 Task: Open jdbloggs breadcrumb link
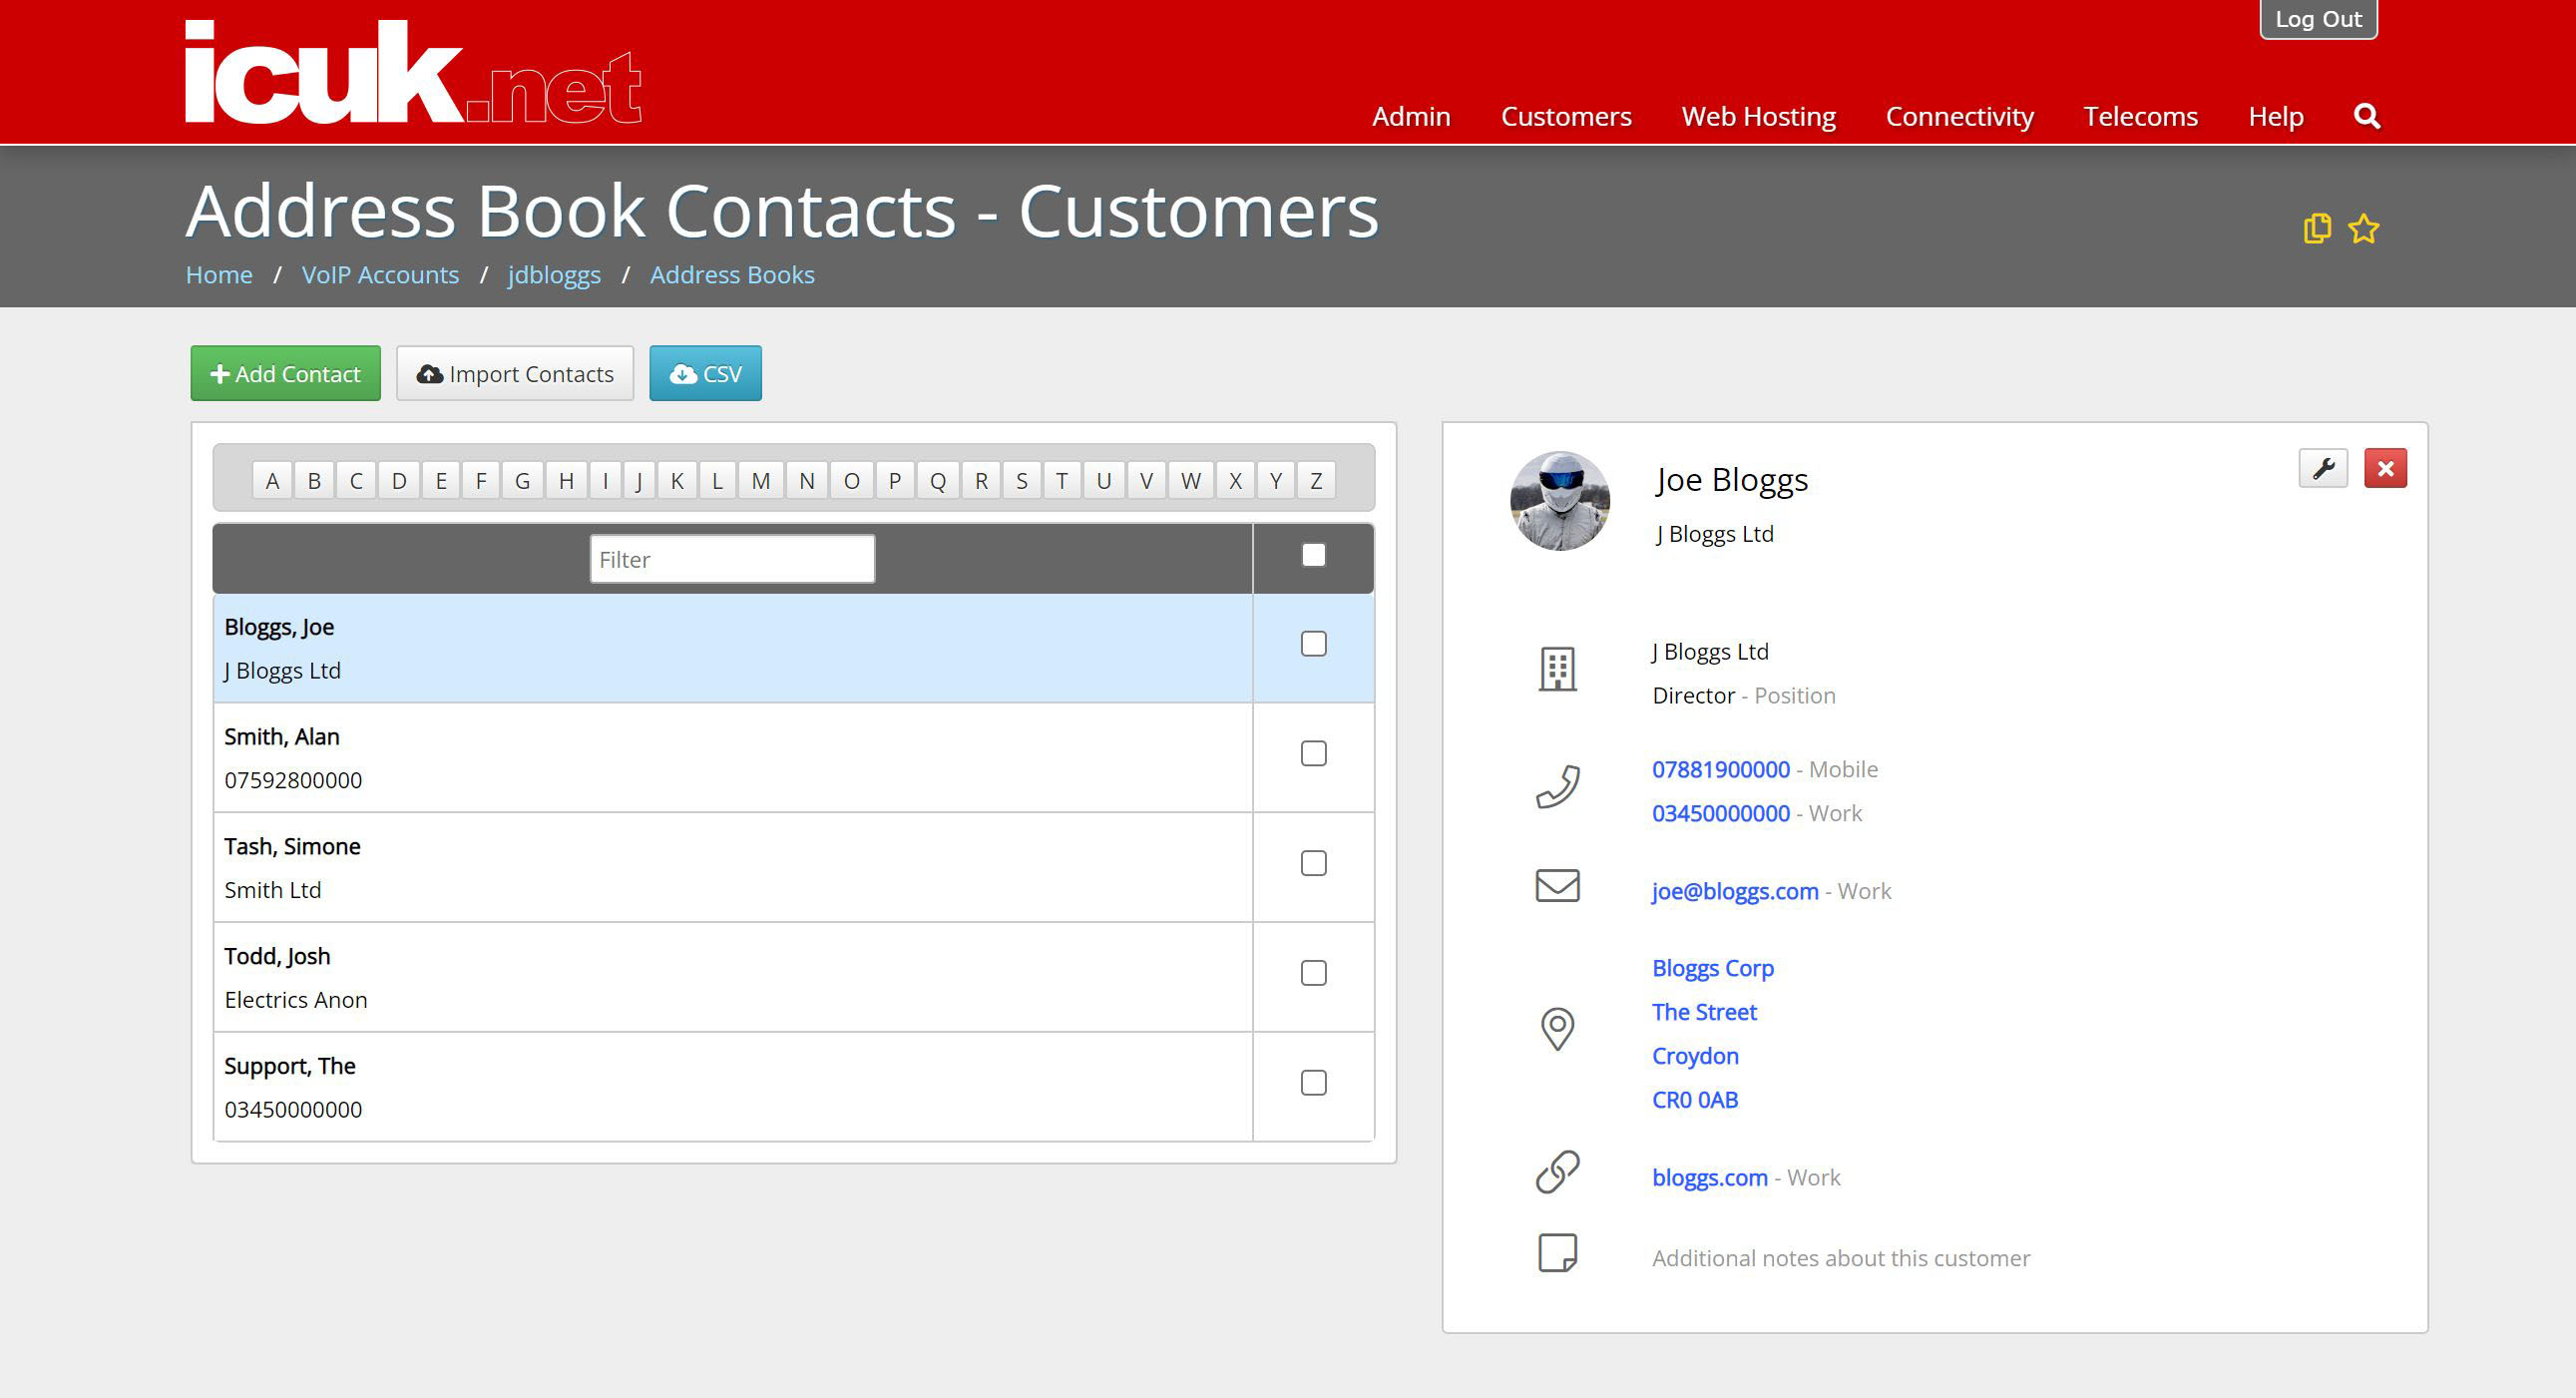point(554,275)
